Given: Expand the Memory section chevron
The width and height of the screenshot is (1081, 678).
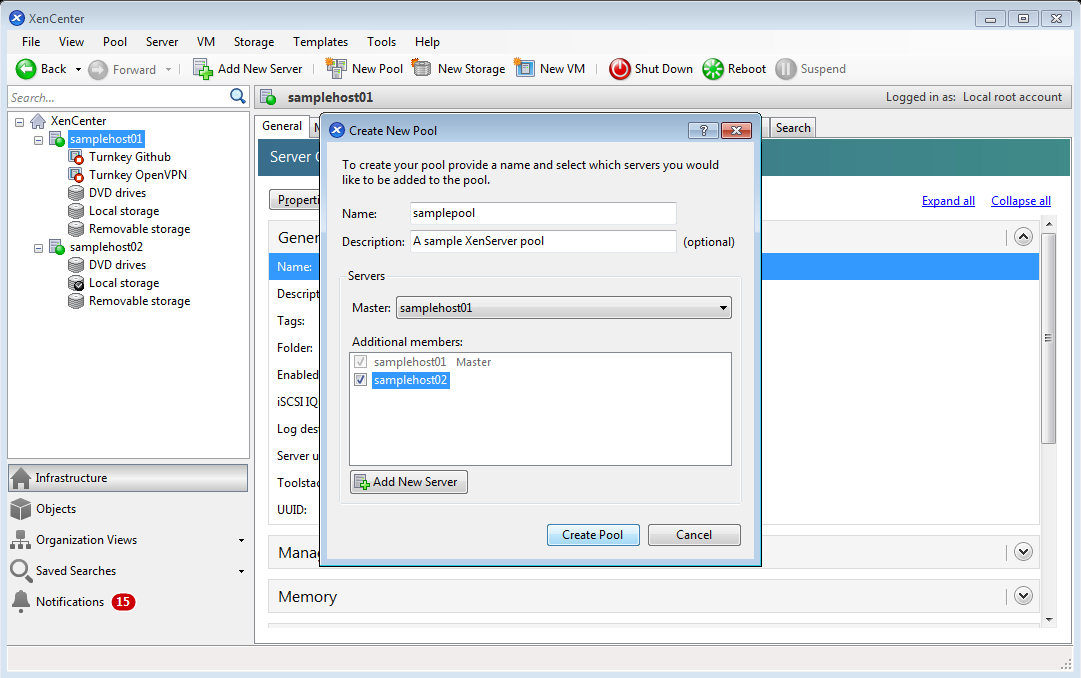Looking at the screenshot, I should [x=1022, y=596].
